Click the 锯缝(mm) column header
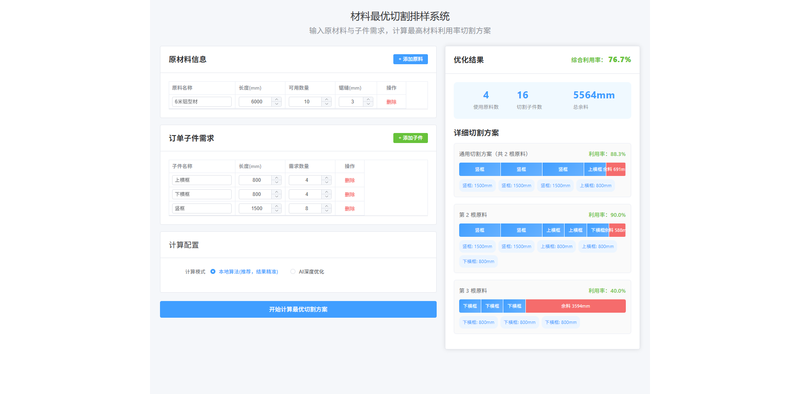Image resolution: width=800 pixels, height=394 pixels. pyautogui.click(x=350, y=88)
